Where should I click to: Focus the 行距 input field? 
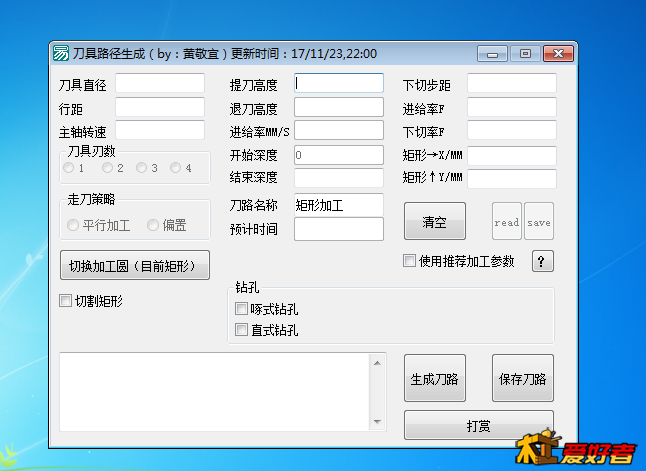(x=160, y=107)
